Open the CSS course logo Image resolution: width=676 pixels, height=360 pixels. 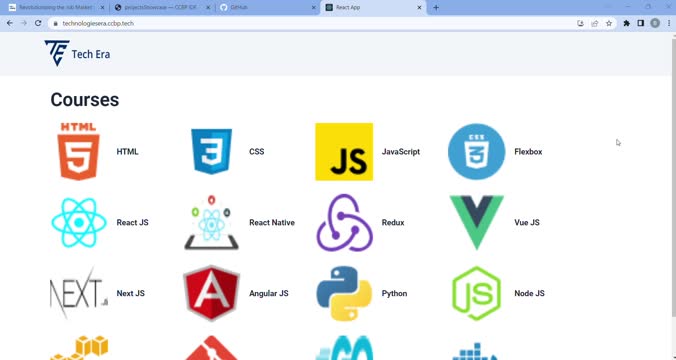[x=211, y=151]
